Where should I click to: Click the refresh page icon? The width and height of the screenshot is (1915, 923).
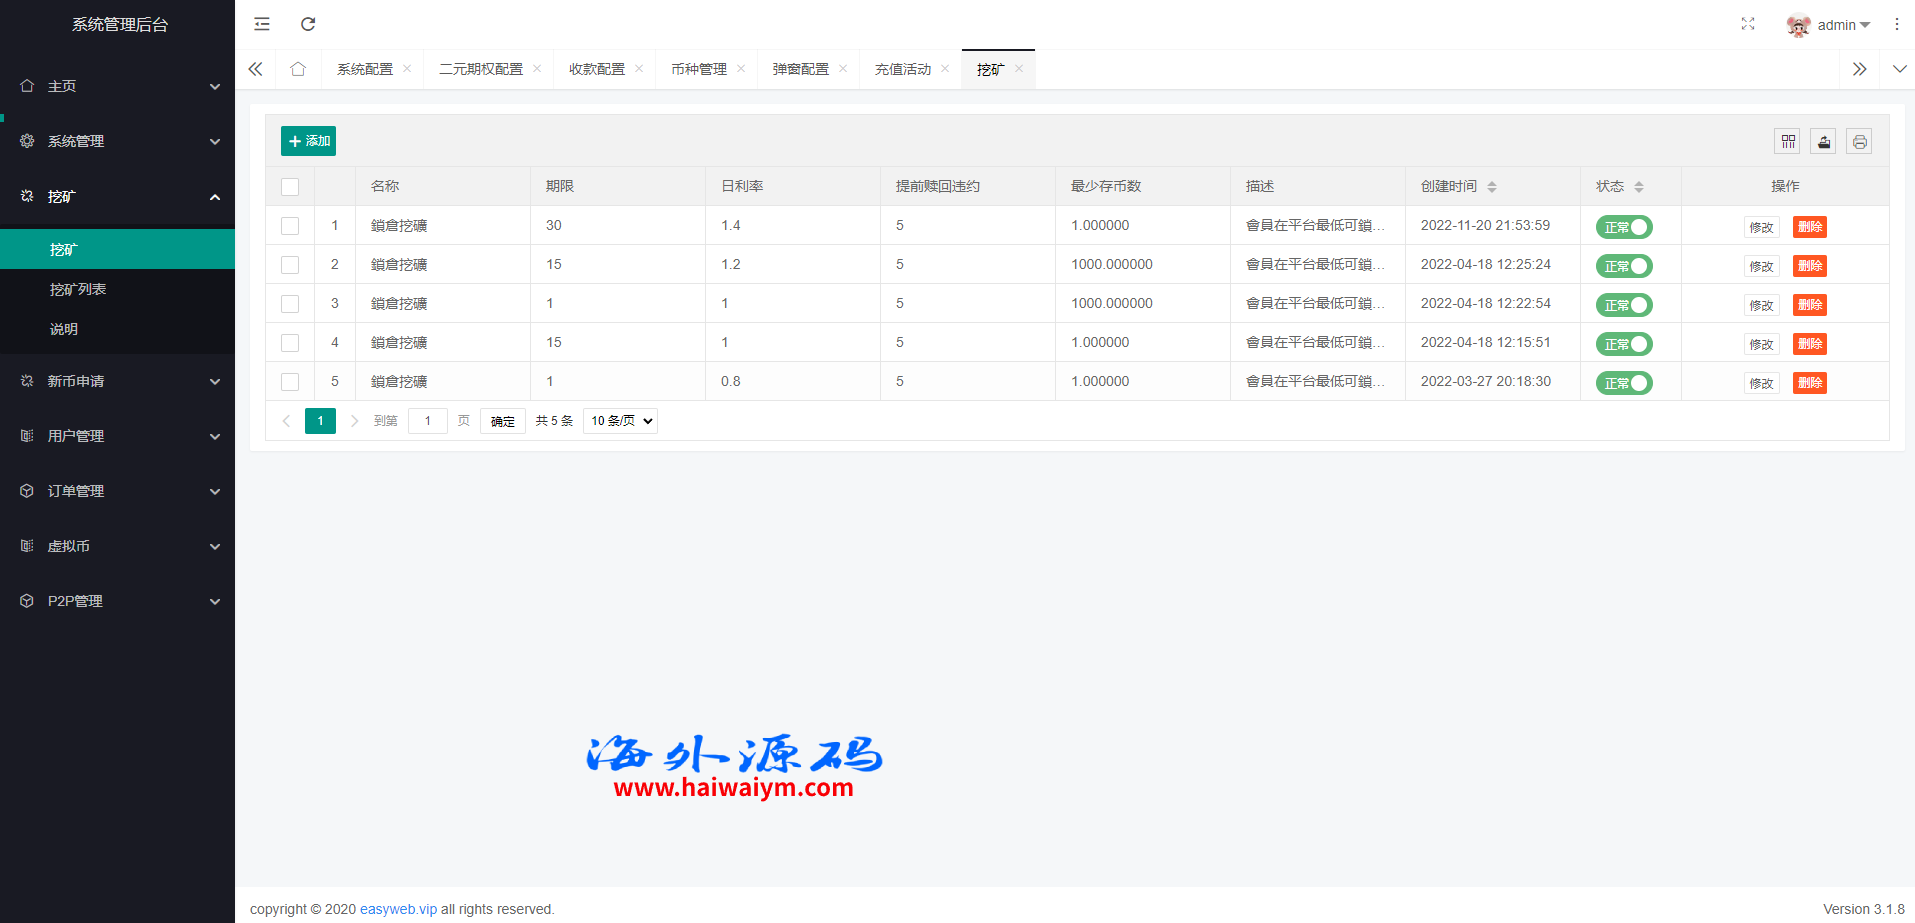coord(308,24)
